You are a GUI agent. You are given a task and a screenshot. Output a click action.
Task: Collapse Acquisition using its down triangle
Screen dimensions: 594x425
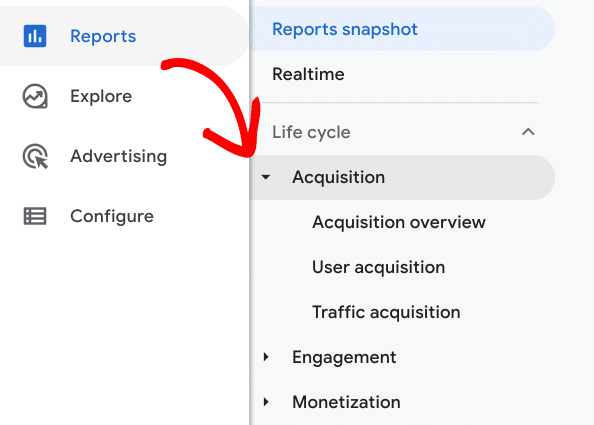(x=266, y=177)
